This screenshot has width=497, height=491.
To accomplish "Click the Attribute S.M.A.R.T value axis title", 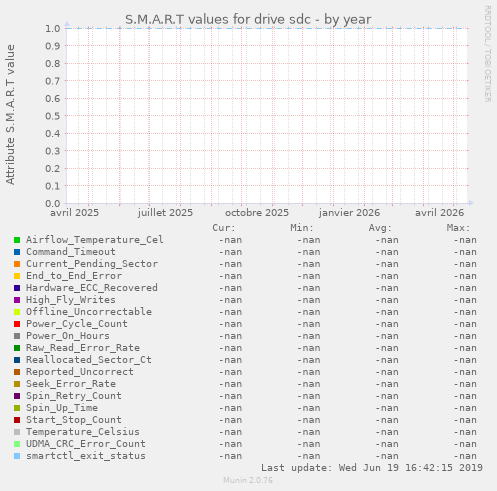I will point(10,115).
